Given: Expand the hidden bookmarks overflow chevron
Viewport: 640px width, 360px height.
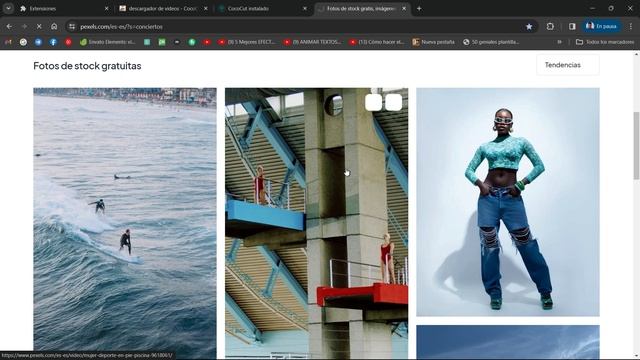Looking at the screenshot, I should (559, 42).
